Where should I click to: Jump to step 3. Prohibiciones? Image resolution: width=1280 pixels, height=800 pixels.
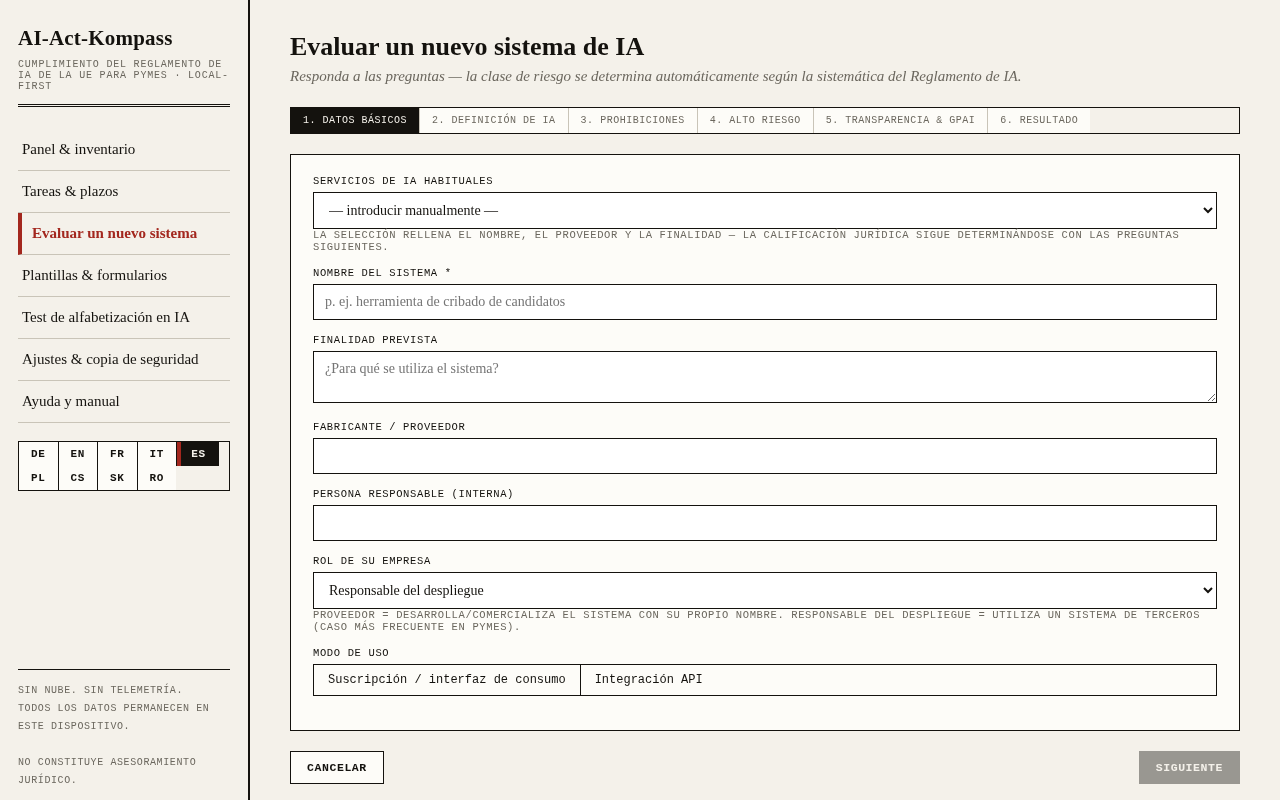point(633,121)
